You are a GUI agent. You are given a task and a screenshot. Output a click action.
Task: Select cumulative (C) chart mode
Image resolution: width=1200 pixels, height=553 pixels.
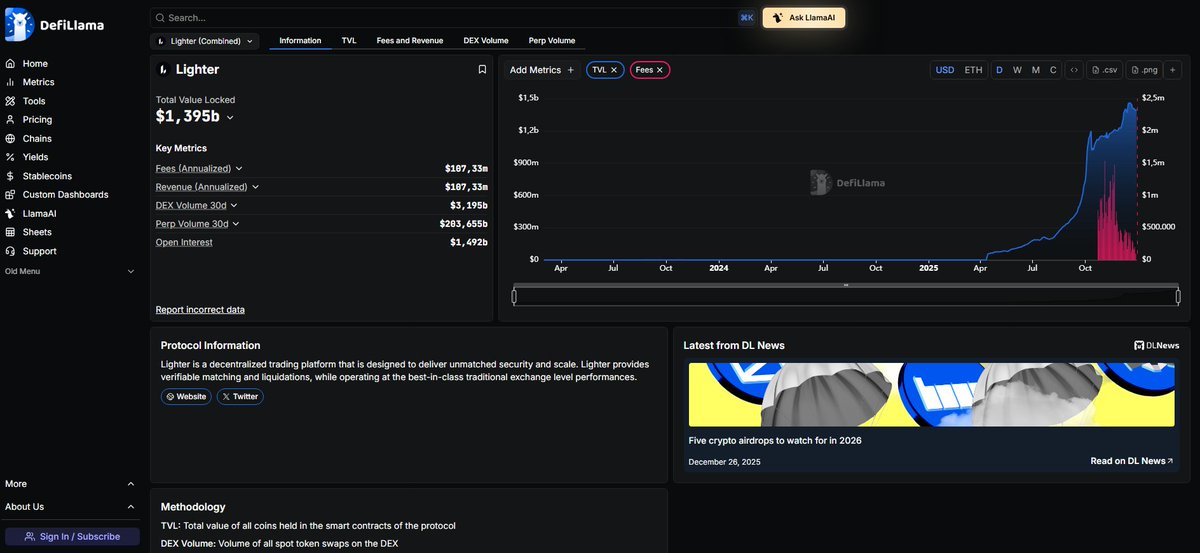(x=1053, y=70)
